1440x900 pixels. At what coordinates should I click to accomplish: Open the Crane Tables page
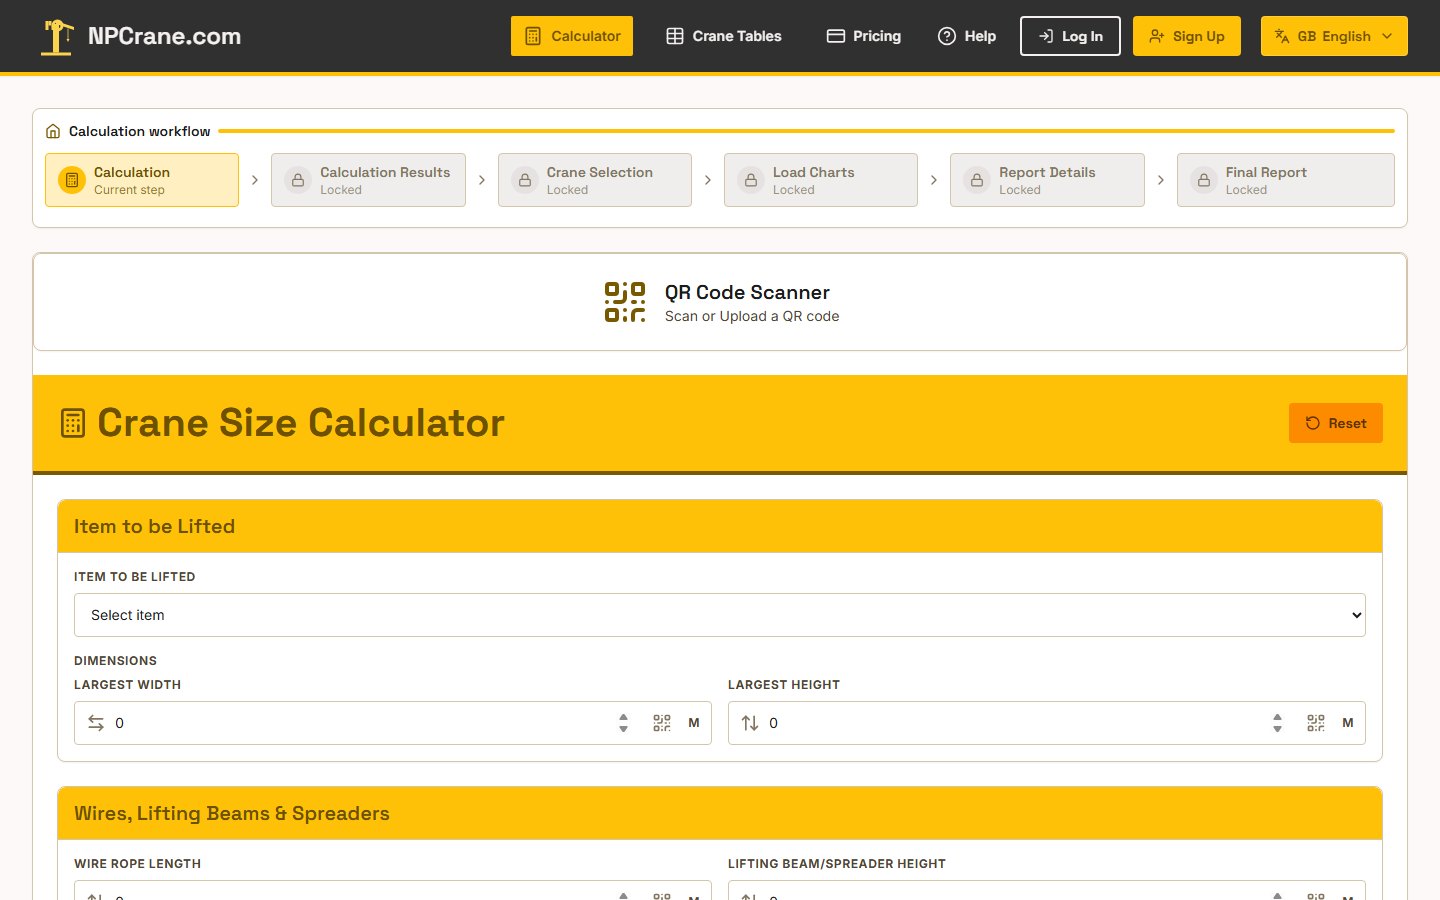724,36
